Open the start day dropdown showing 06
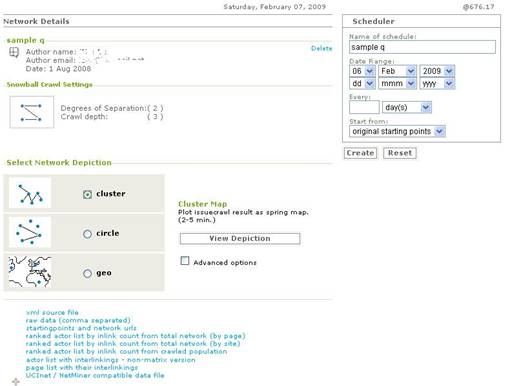The width and height of the screenshot is (510, 386). click(x=363, y=71)
